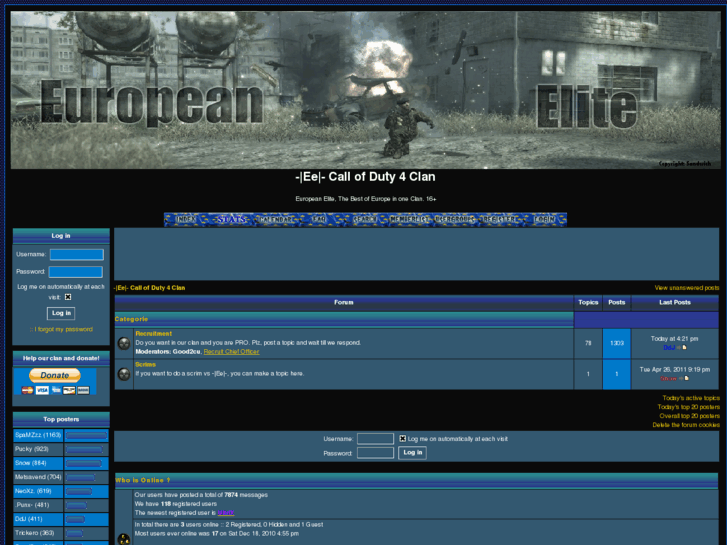This screenshot has height=545, width=727.
Task: Open Snow profile in Scrims Last Posts cell
Action: 668,378
